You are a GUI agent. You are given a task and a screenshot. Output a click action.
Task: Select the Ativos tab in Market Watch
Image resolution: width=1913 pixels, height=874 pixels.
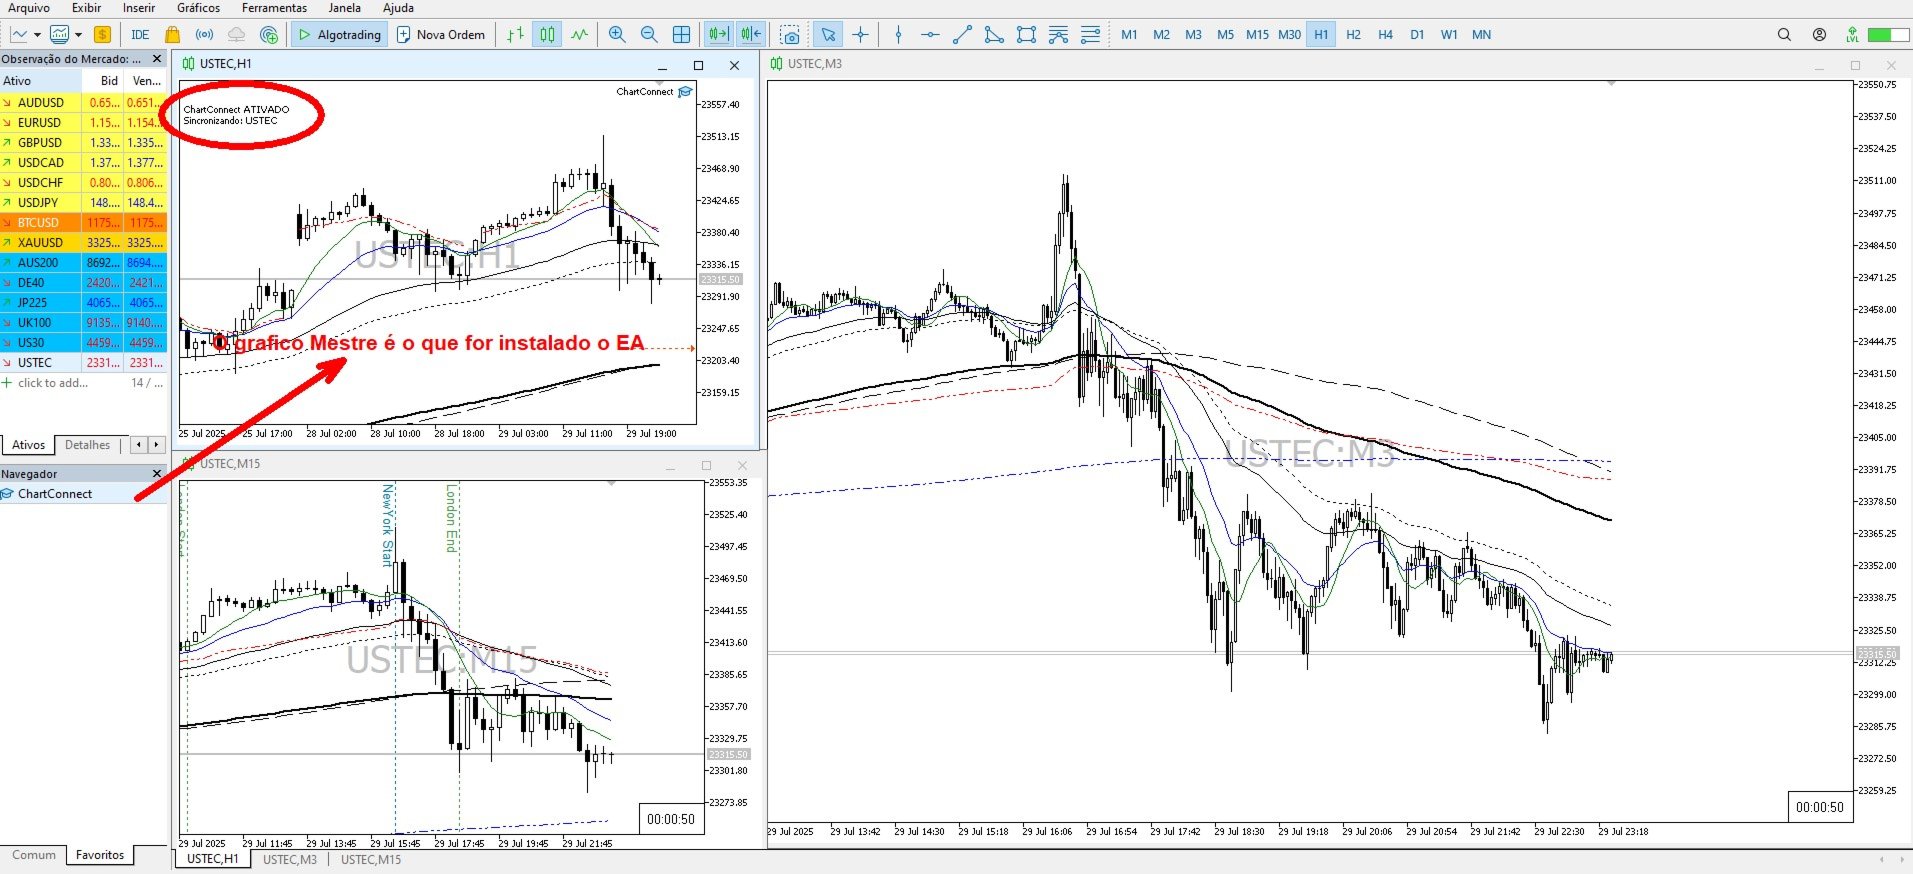[28, 445]
